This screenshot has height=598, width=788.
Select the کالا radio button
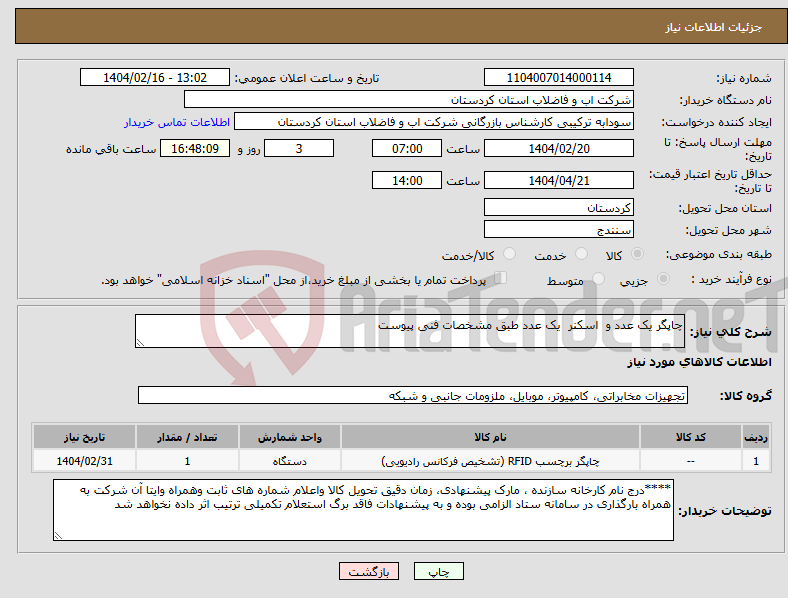coord(637,254)
